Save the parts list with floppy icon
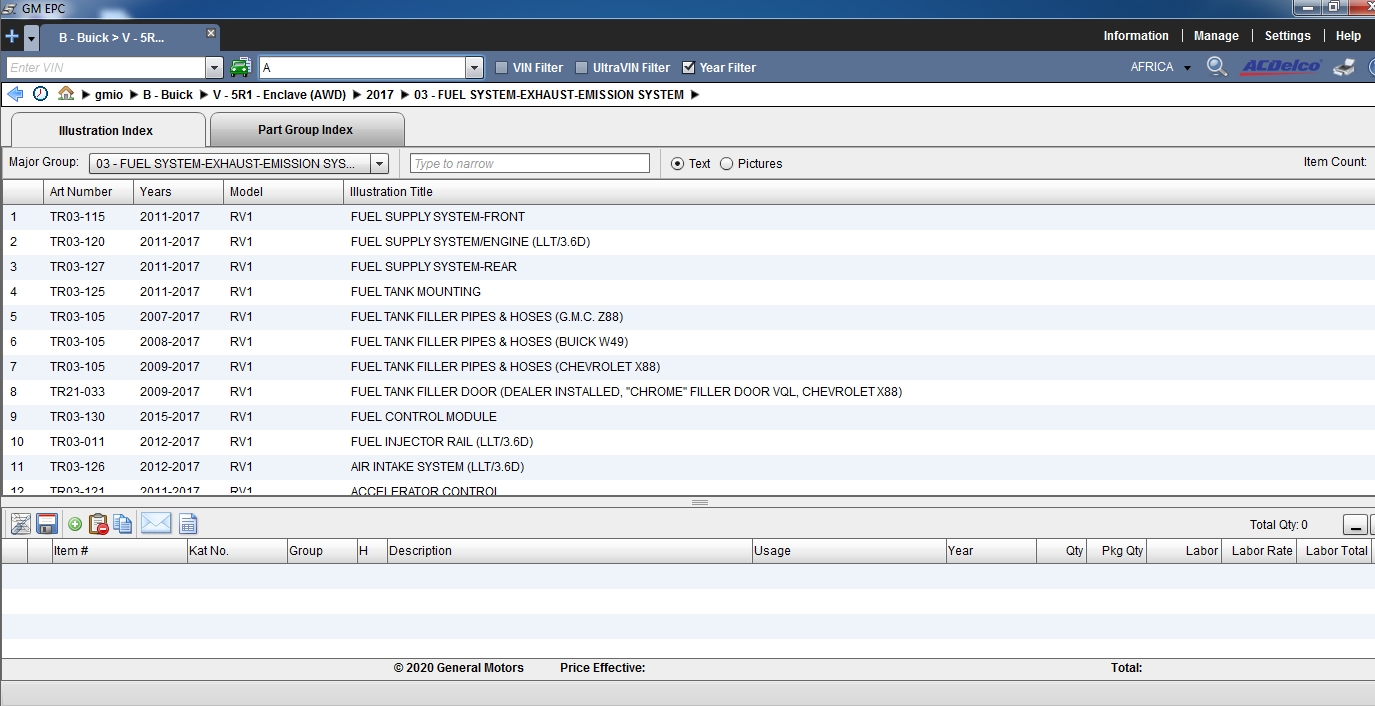 46,524
